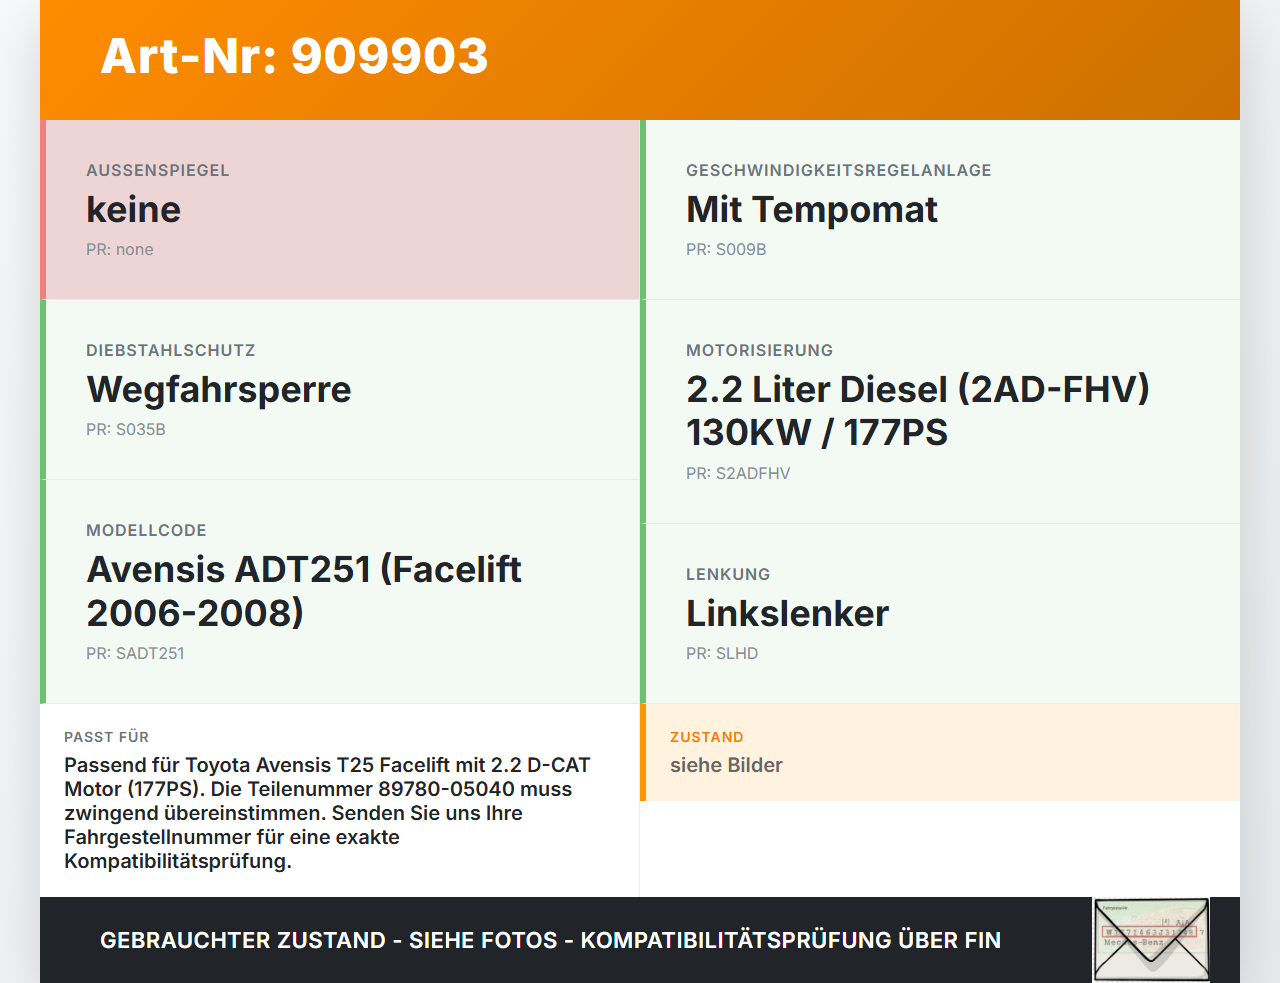Click the envelope thumbnail in the footer

[x=1151, y=939]
